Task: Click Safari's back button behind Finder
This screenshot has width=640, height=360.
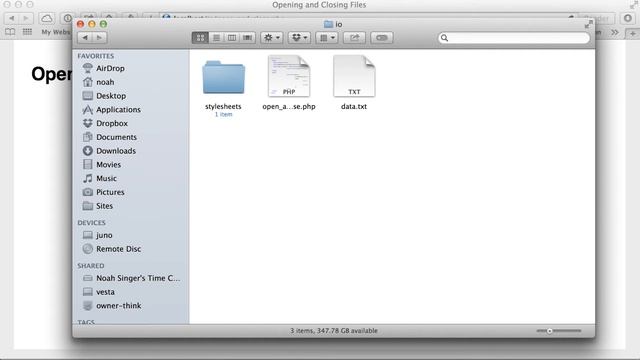Action: tap(11, 18)
